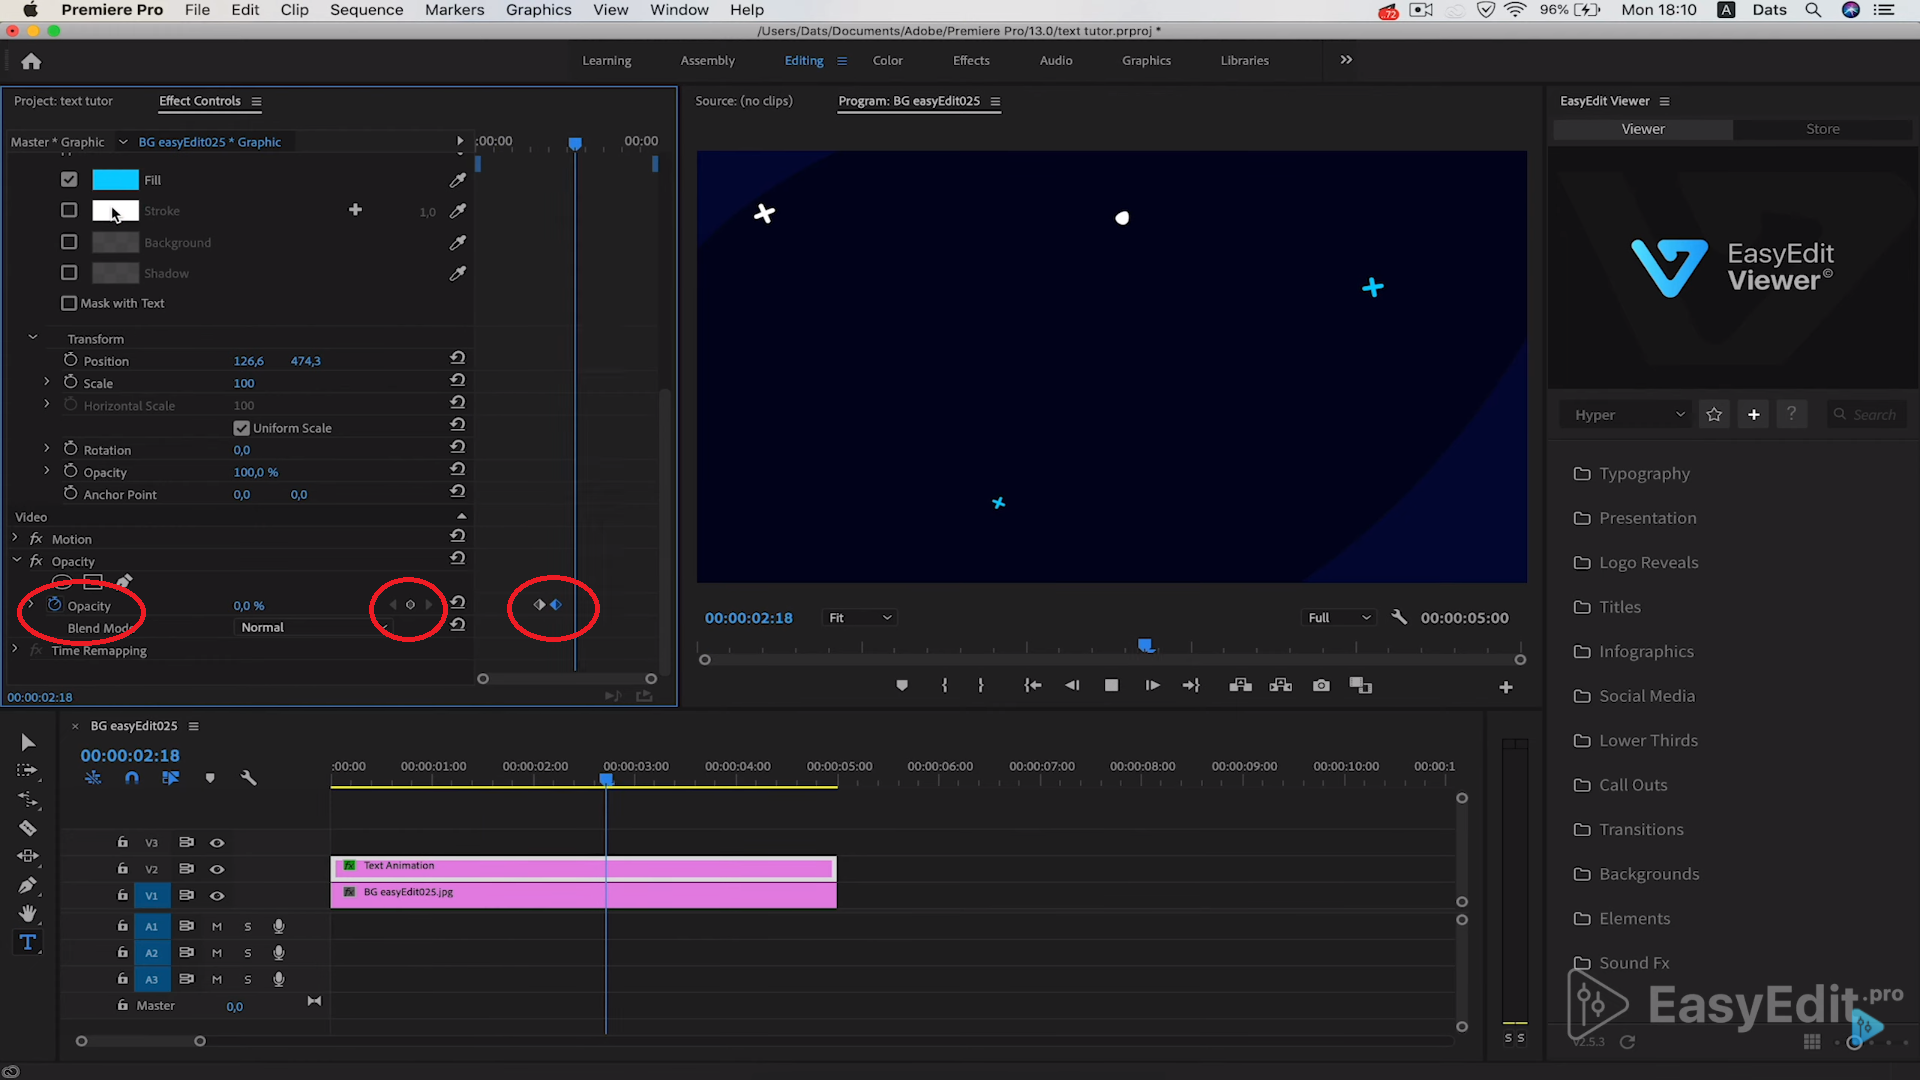The height and width of the screenshot is (1080, 1920).
Task: Open the Graphics menu in menu bar
Action: [538, 10]
